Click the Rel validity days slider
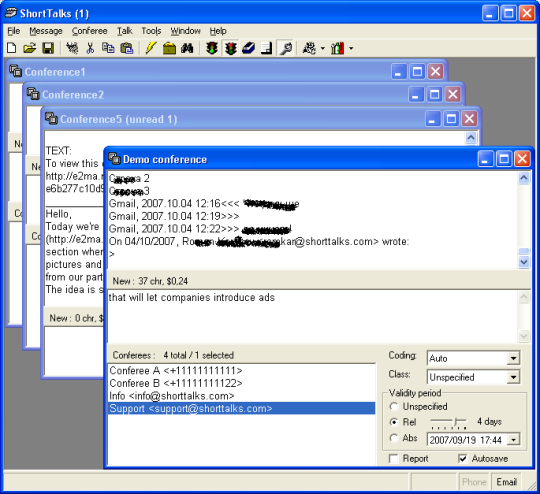The width and height of the screenshot is (540, 494). click(448, 422)
